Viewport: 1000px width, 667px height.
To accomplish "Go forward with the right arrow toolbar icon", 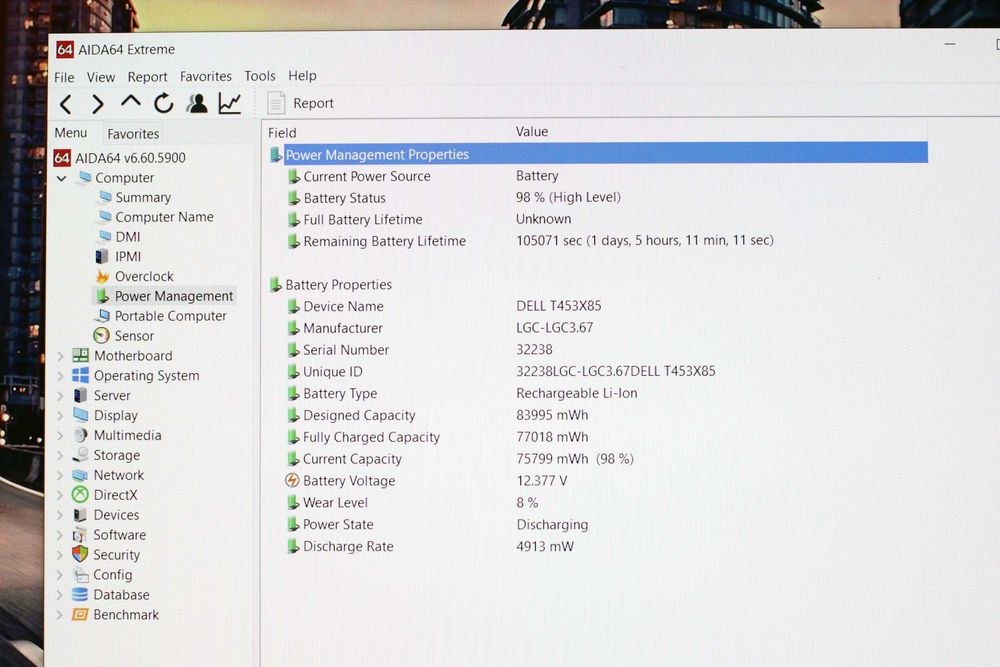I will tap(97, 104).
